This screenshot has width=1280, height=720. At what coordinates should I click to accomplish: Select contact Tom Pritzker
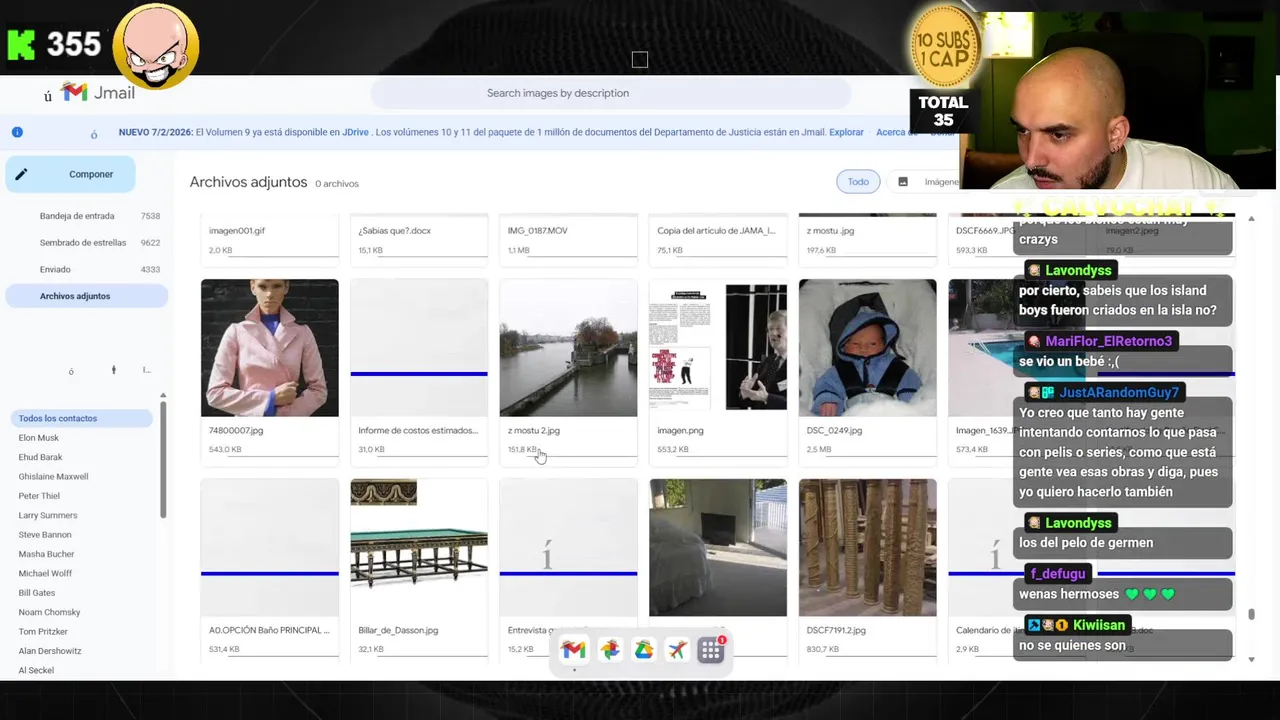(x=44, y=632)
